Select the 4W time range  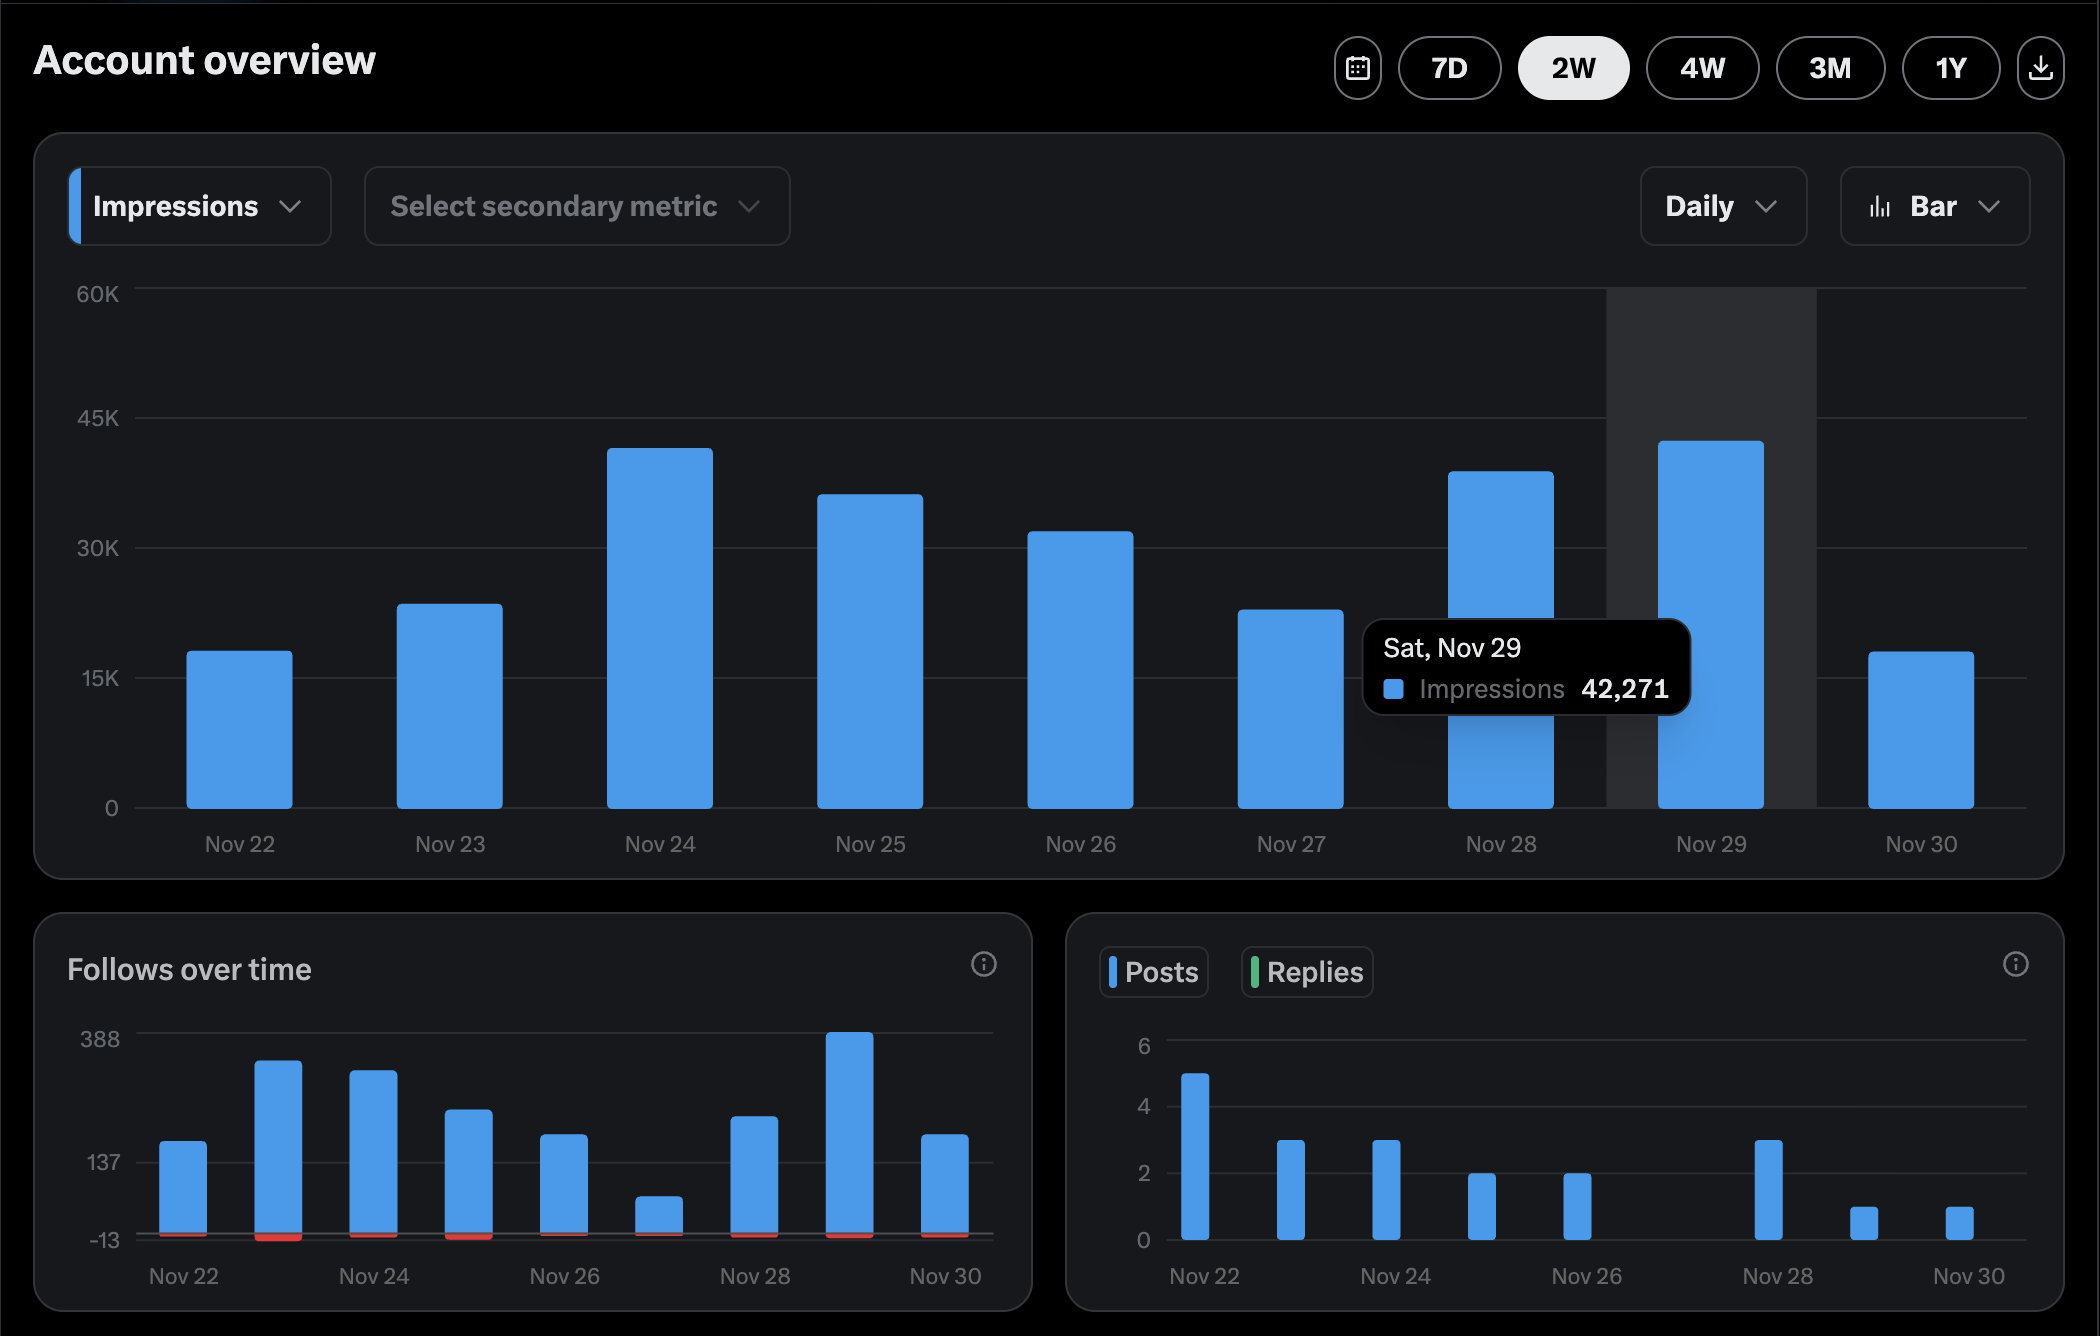coord(1702,68)
